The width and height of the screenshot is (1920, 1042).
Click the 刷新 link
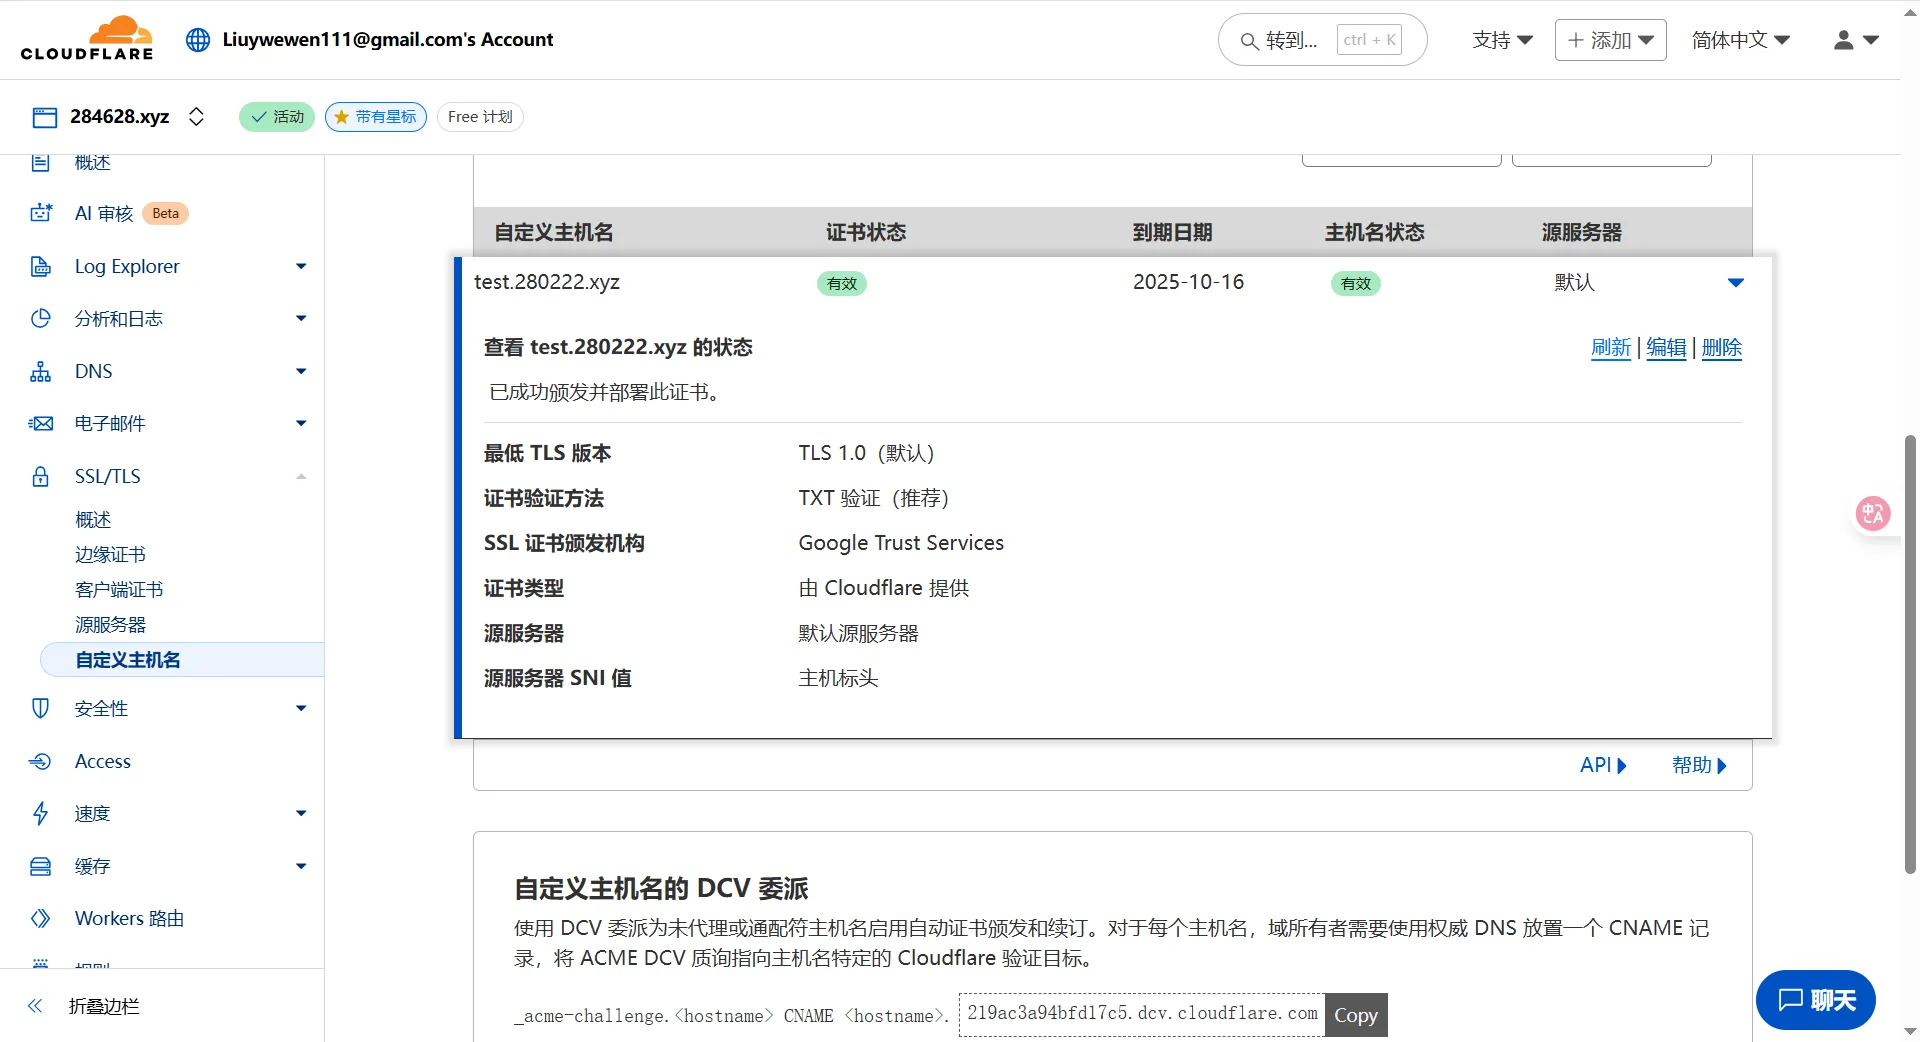pyautogui.click(x=1610, y=348)
